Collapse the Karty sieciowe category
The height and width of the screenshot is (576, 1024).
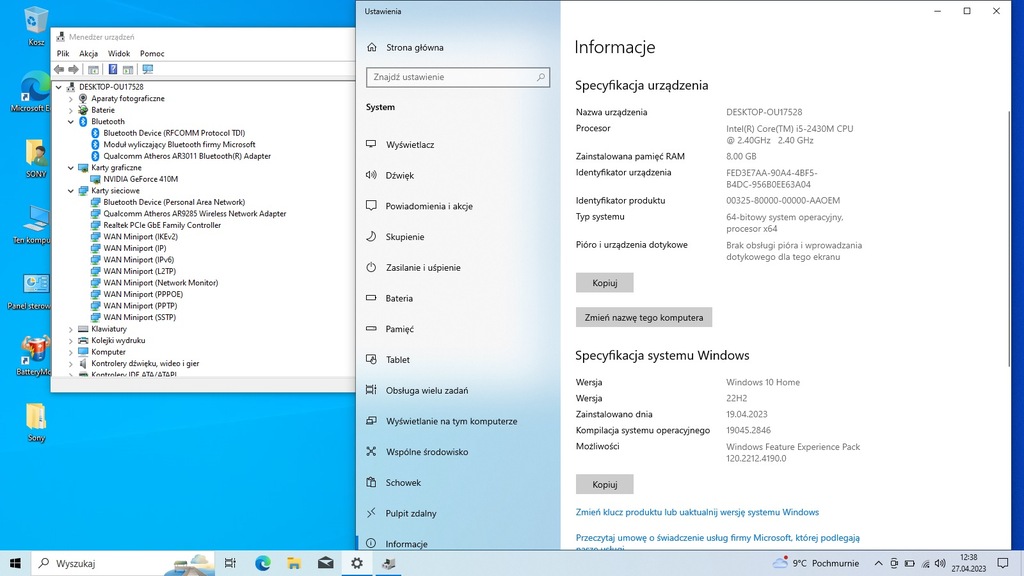[71, 191]
